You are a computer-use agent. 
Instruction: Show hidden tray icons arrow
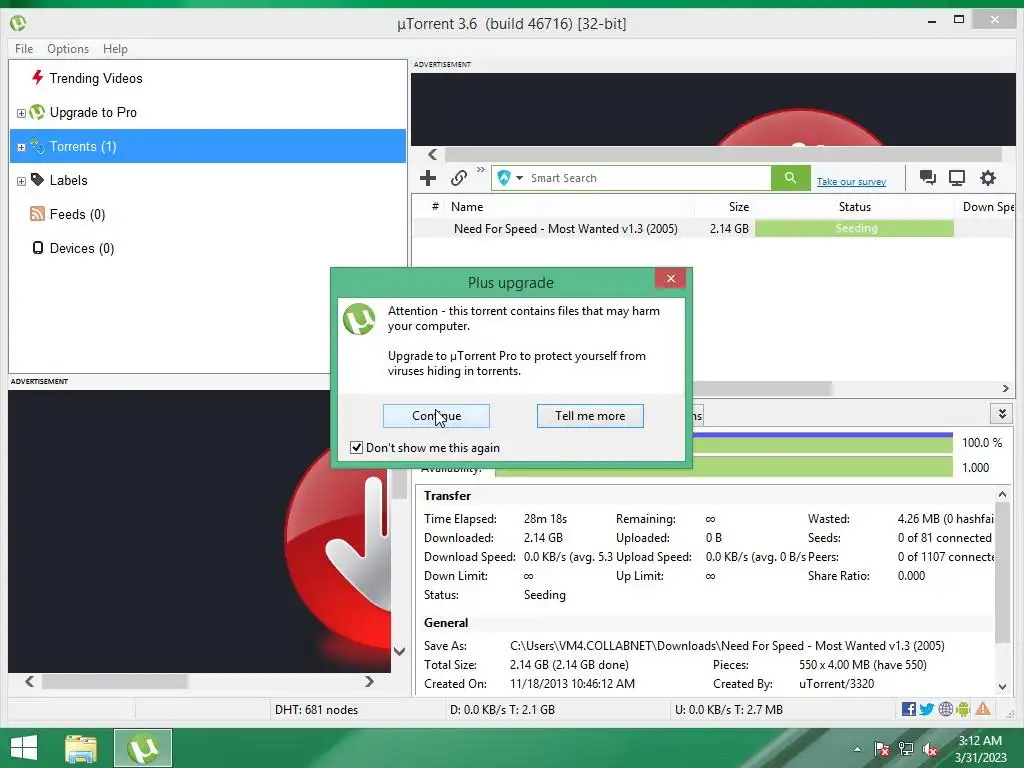(857, 749)
